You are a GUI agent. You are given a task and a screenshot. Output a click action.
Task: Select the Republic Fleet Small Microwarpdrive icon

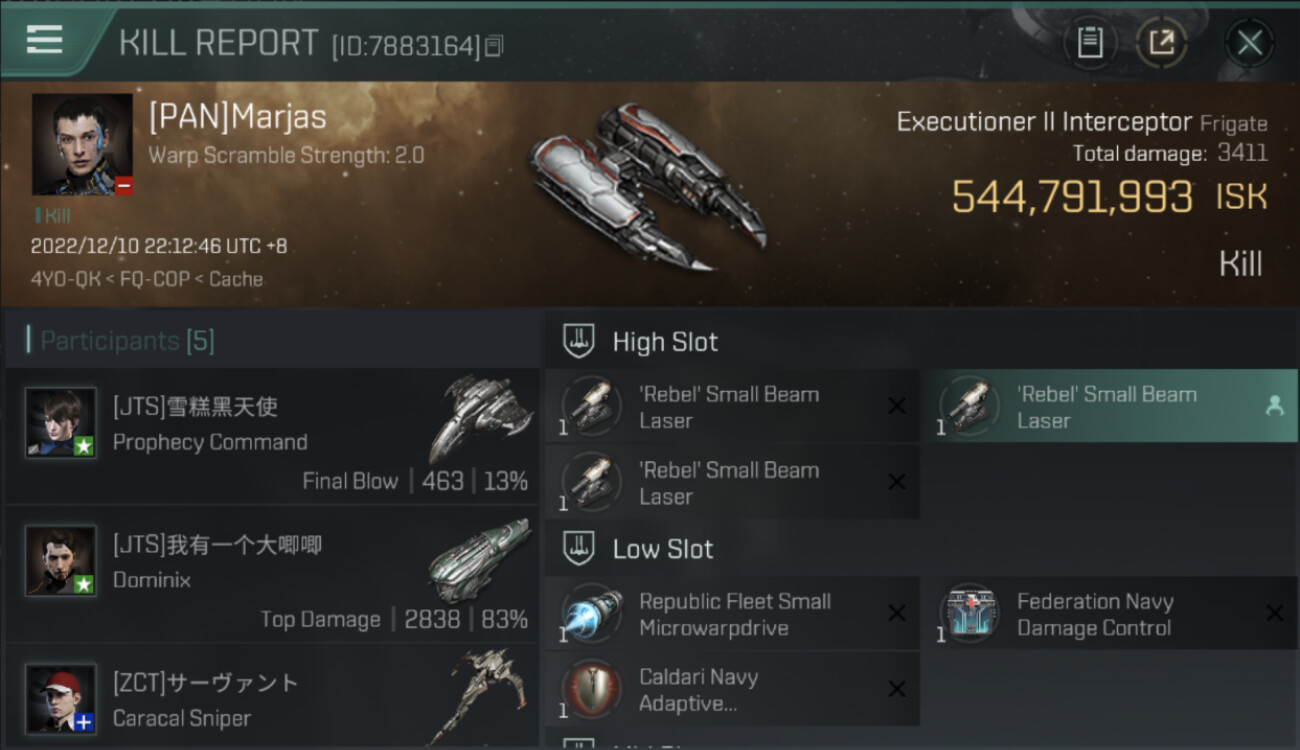(x=592, y=613)
